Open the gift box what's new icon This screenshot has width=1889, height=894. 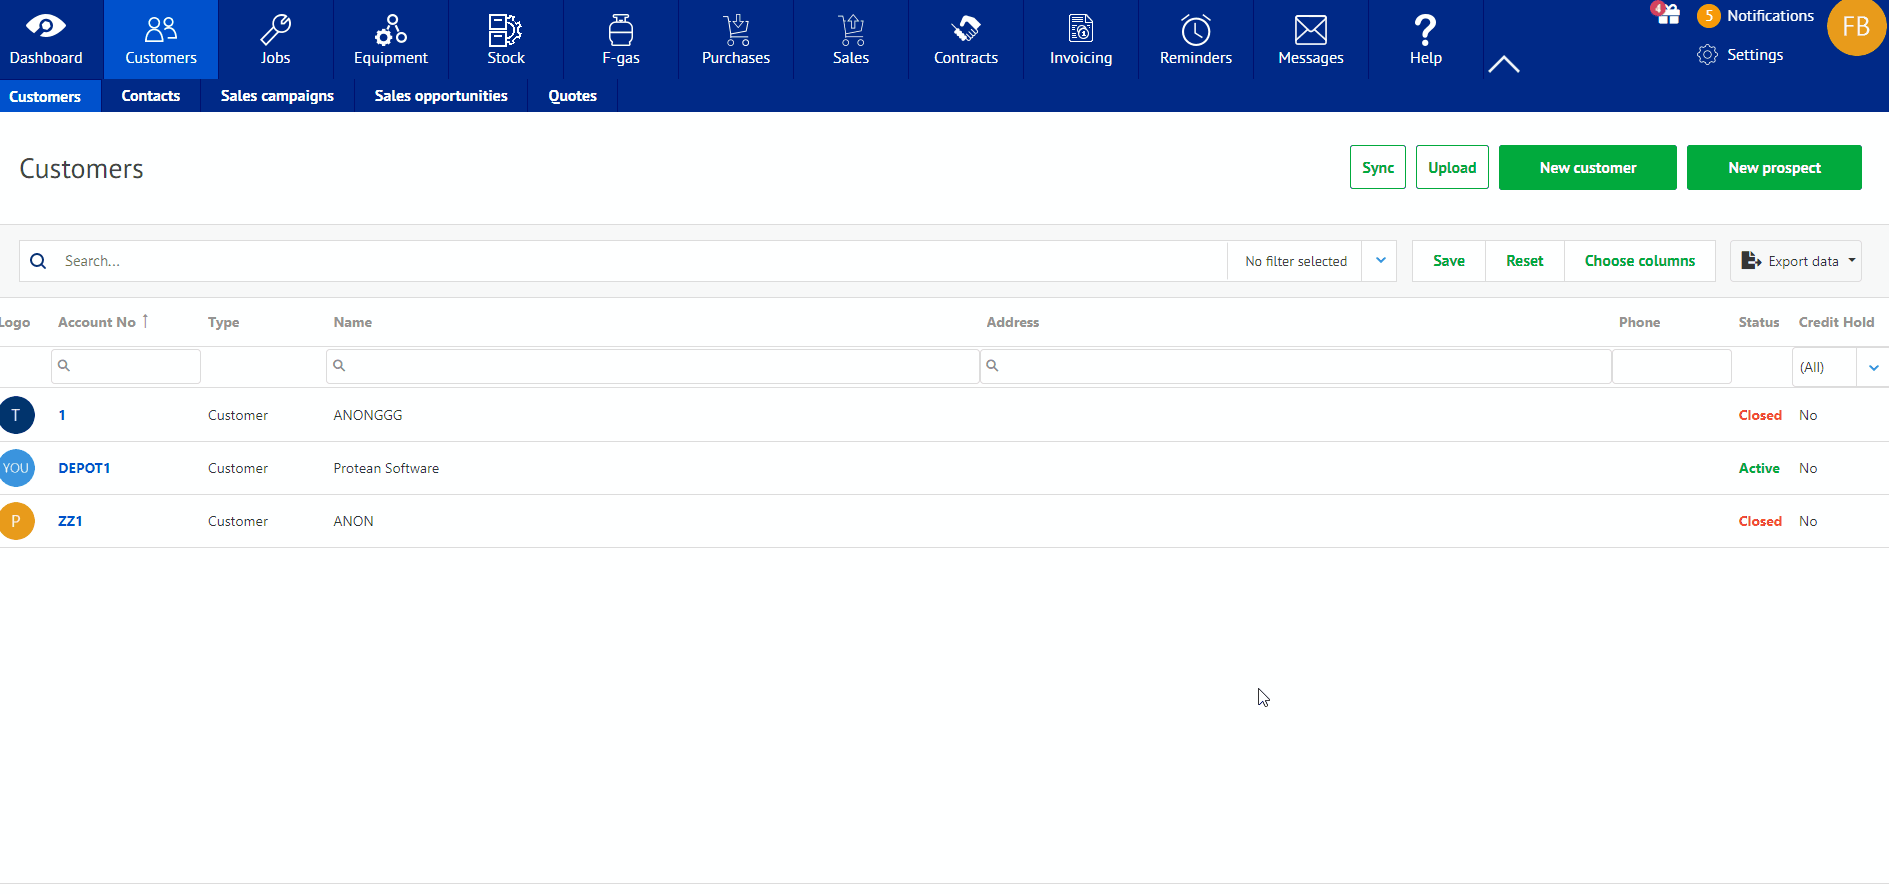(x=1666, y=14)
